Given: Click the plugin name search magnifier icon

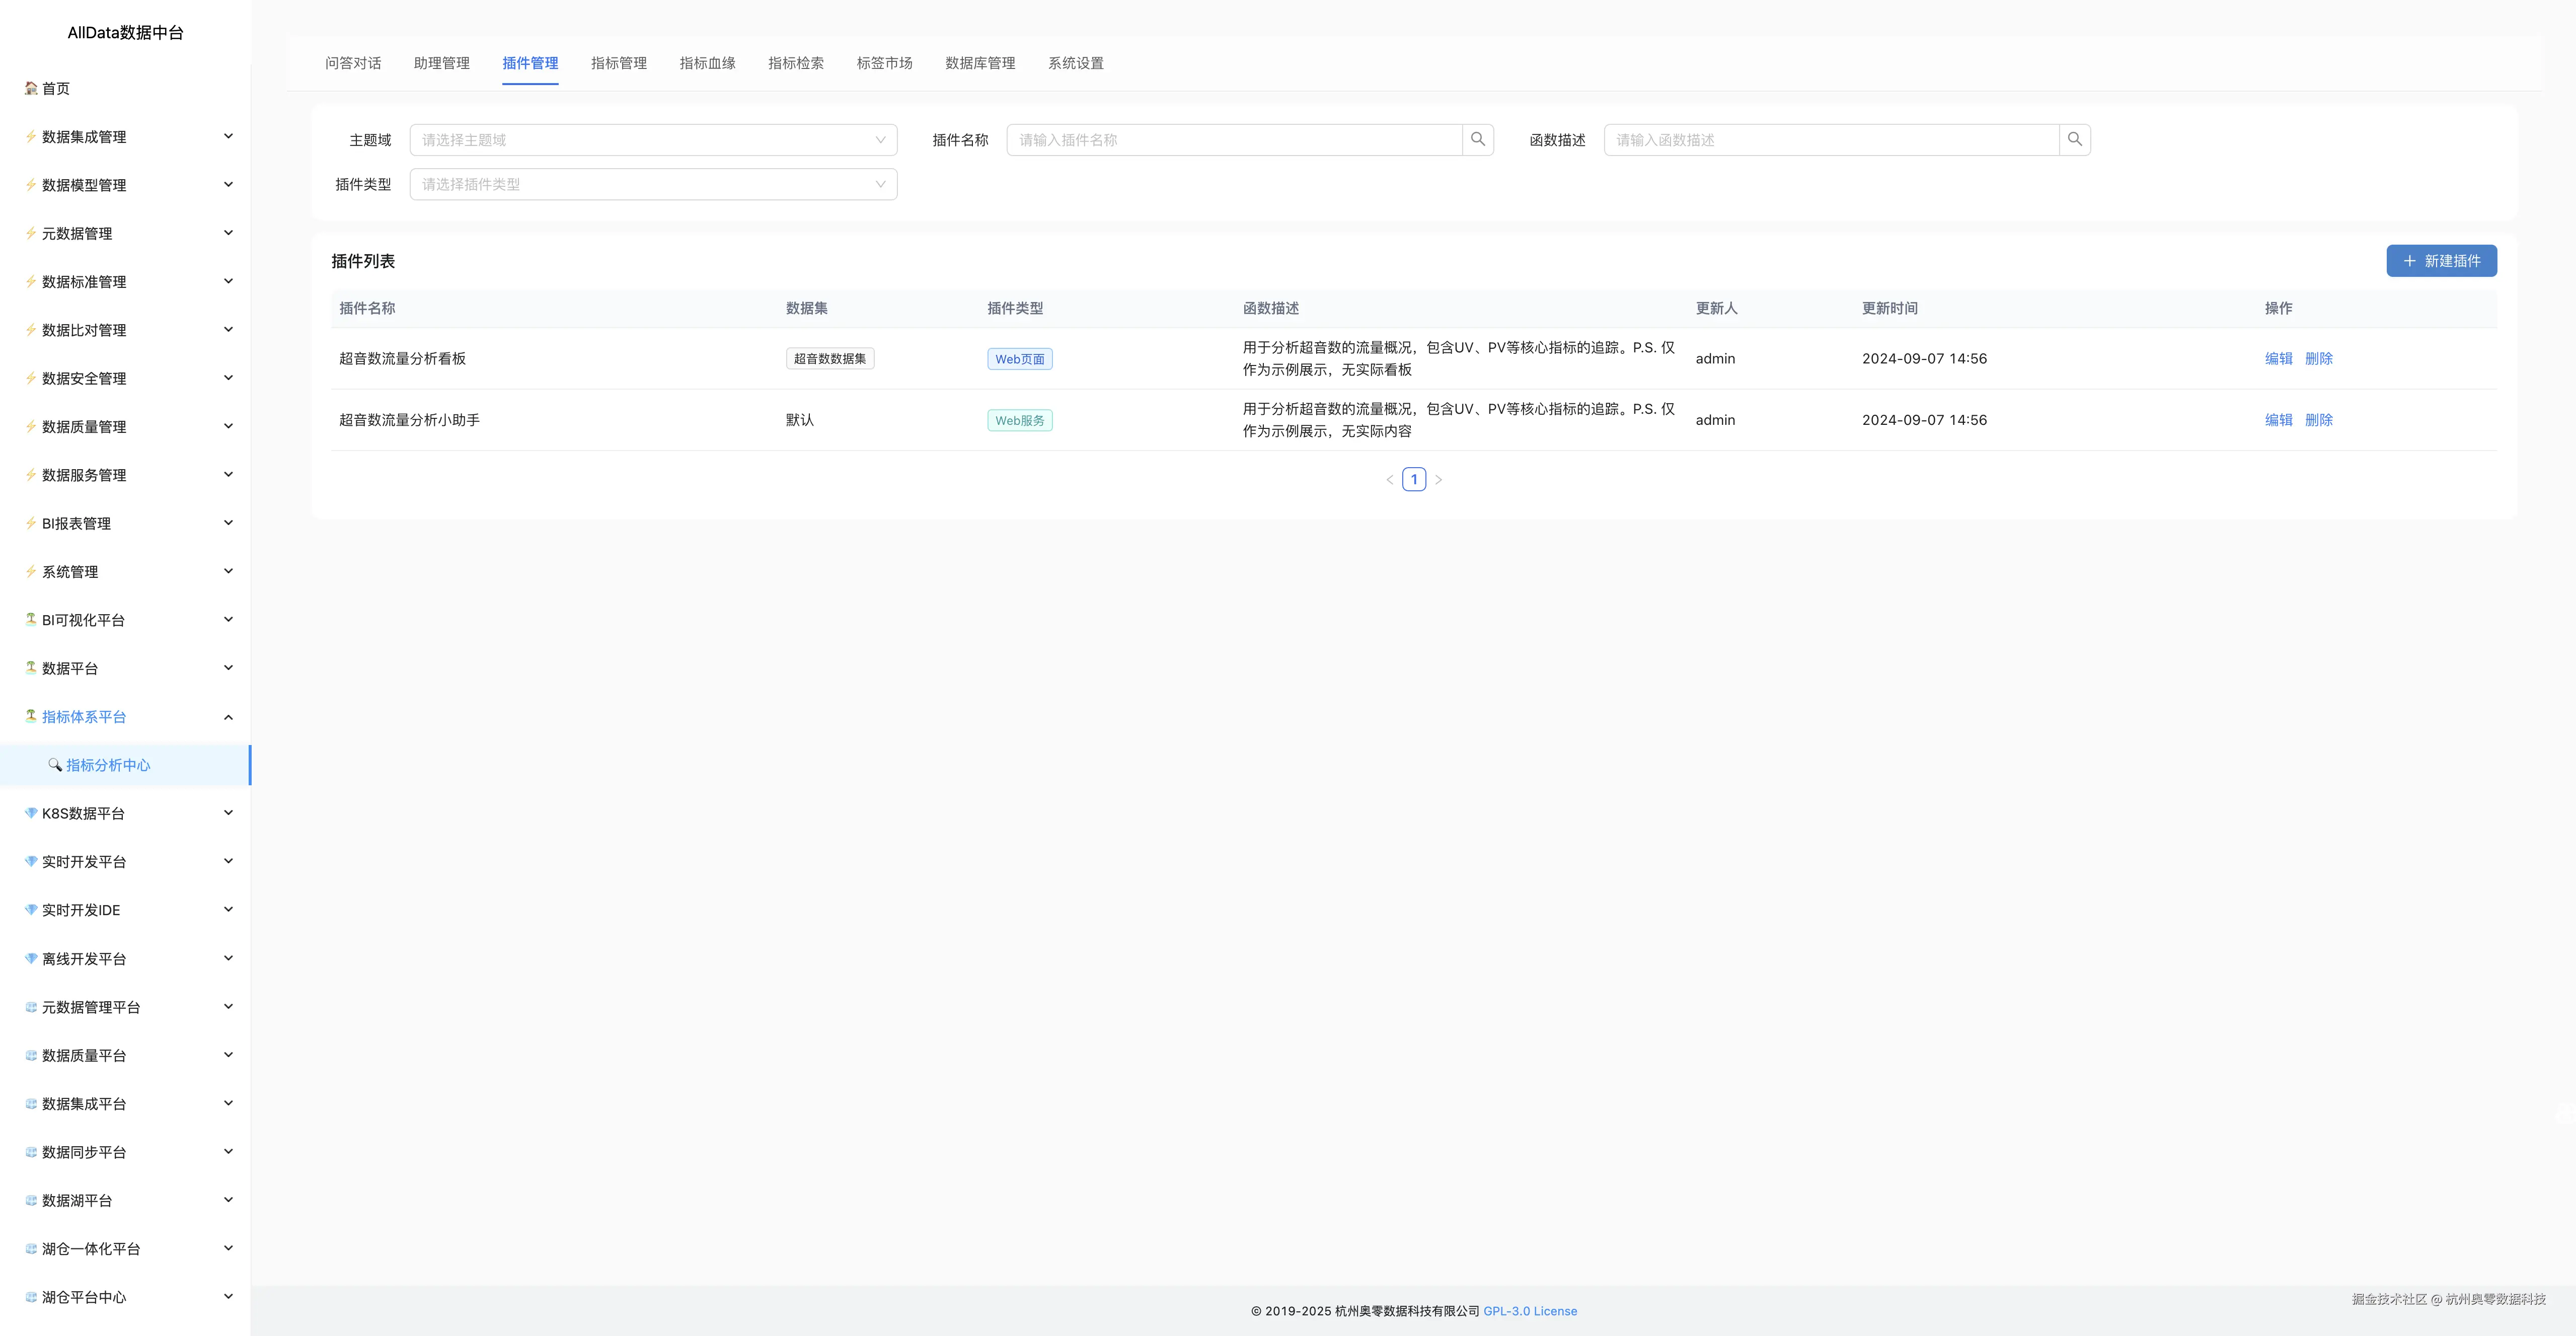Looking at the screenshot, I should 1477,140.
